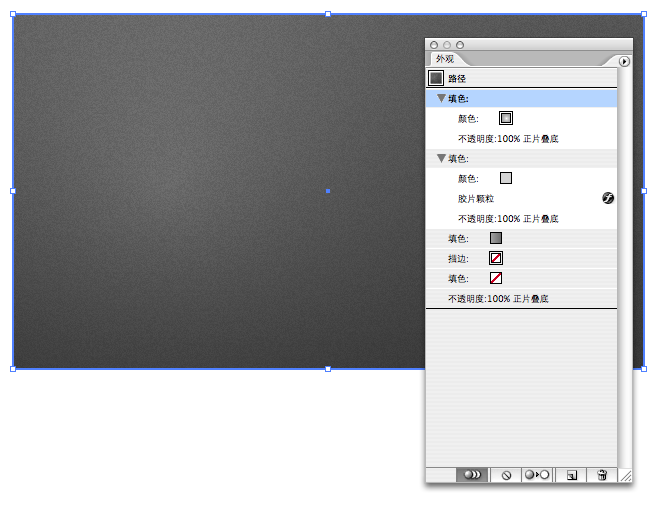Click the Clear Appearance icon

506,475
